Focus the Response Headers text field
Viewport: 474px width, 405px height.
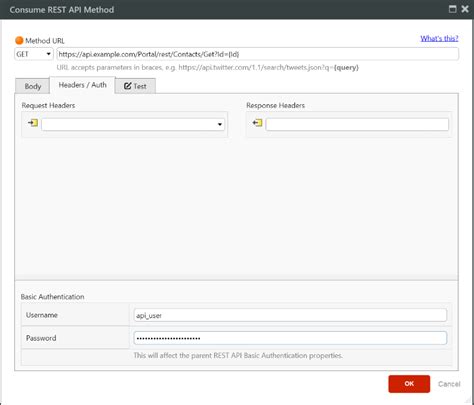point(357,124)
